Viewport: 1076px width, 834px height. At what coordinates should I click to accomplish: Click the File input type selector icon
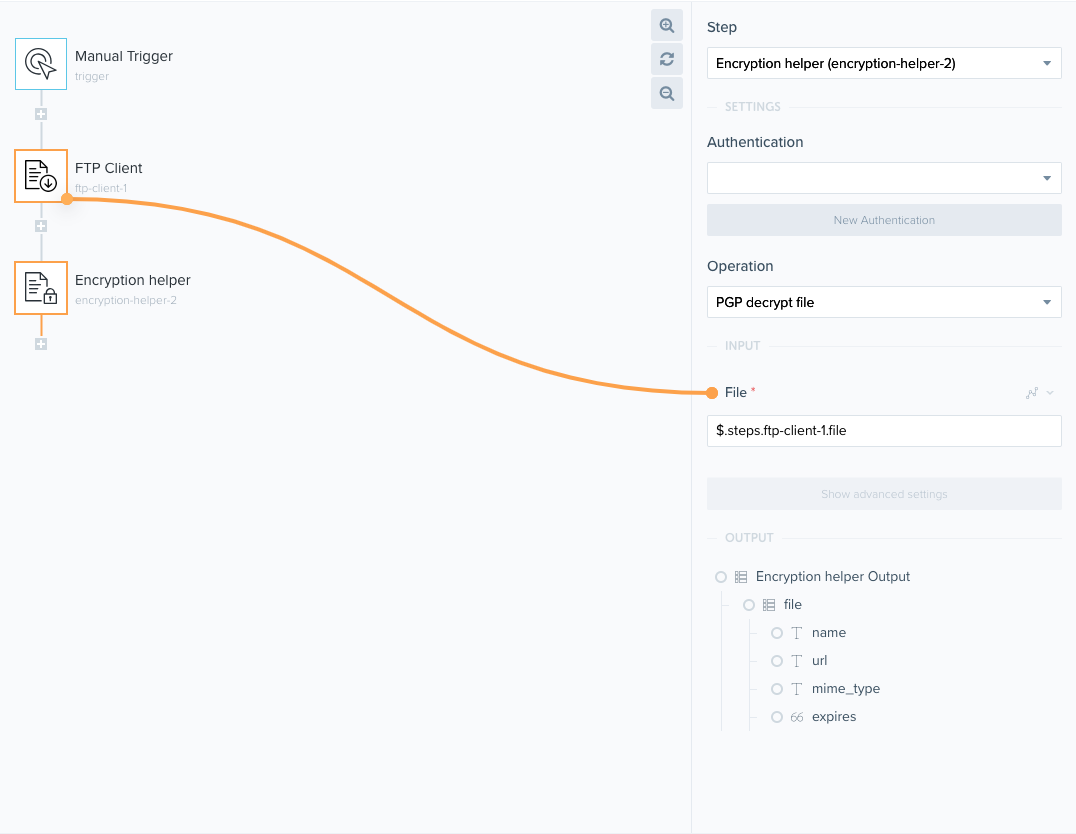[x=1038, y=393]
